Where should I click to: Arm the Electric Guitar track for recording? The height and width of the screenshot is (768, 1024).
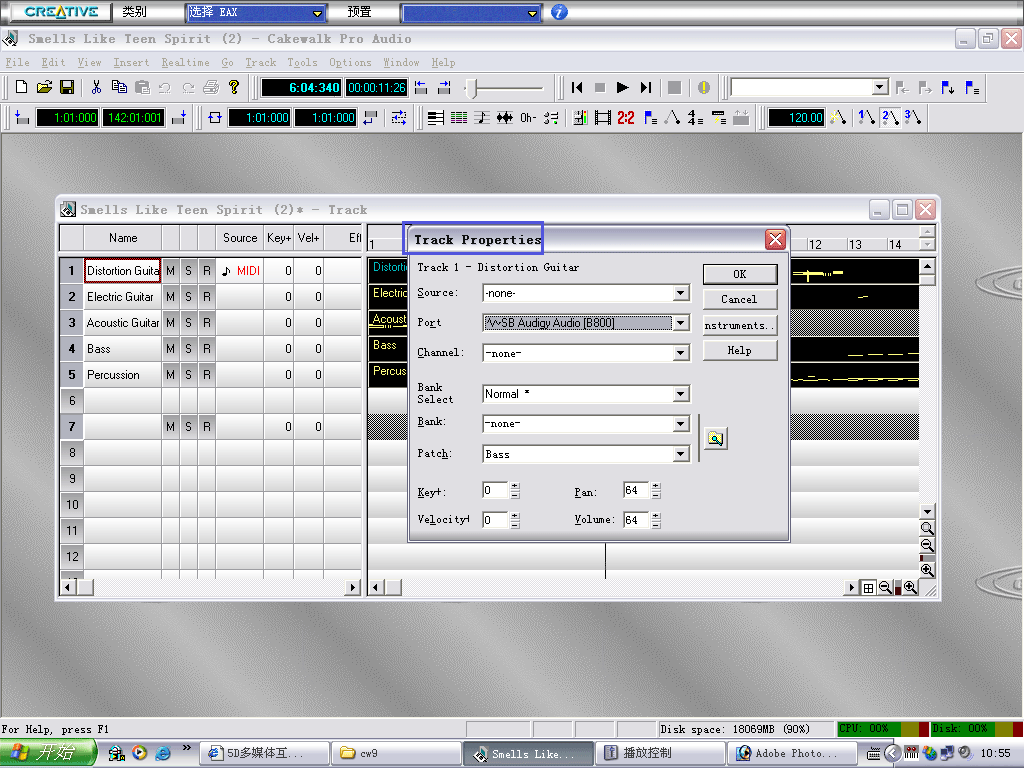click(x=206, y=296)
